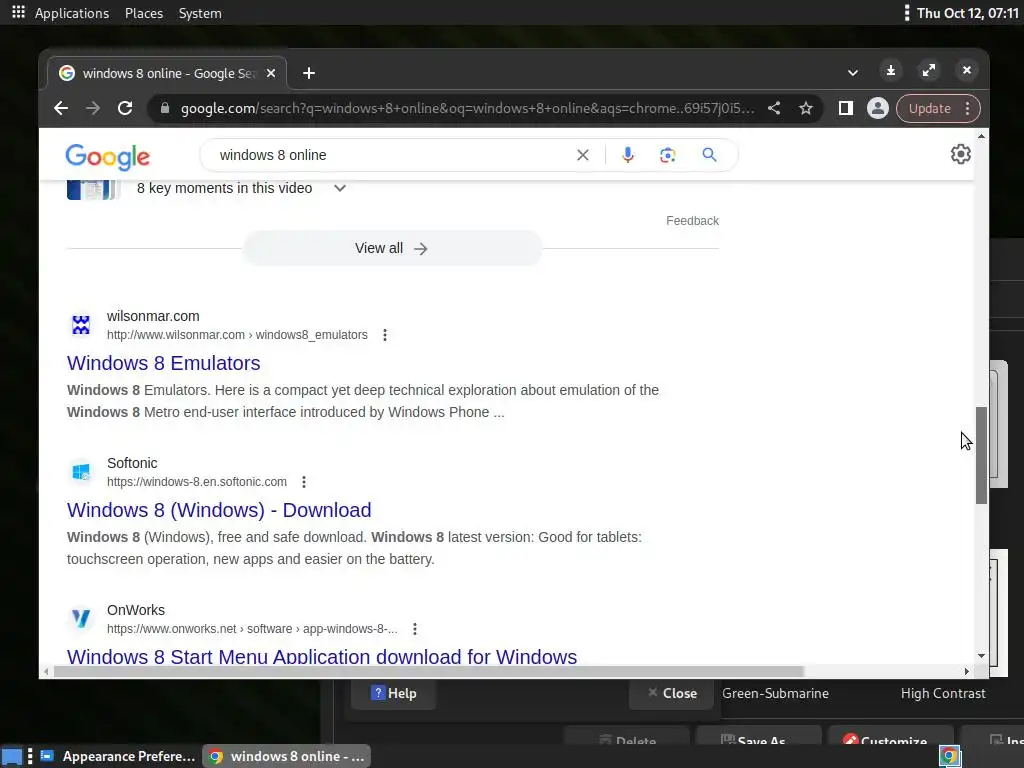Submit search with magnifier icon
Viewport: 1024px width, 768px height.
(x=709, y=155)
